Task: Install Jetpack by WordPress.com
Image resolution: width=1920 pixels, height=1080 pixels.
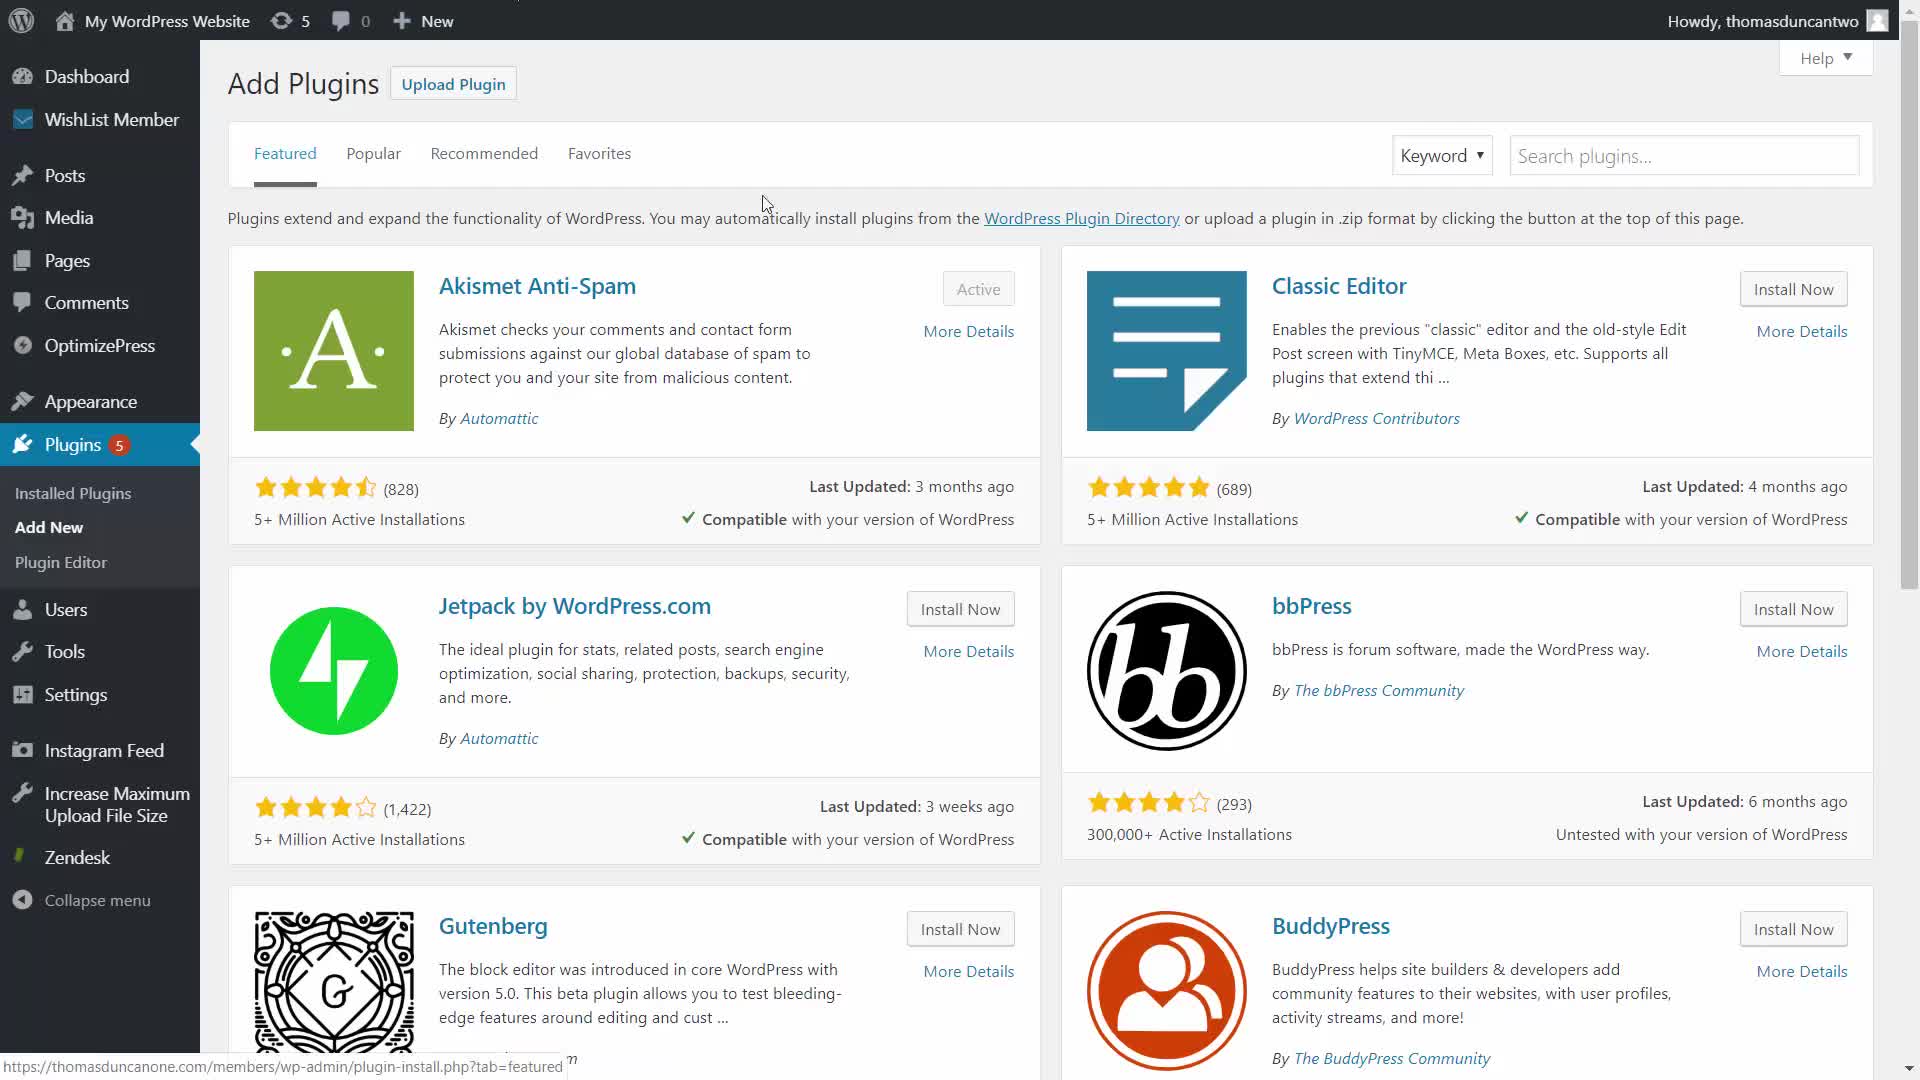Action: coord(960,609)
